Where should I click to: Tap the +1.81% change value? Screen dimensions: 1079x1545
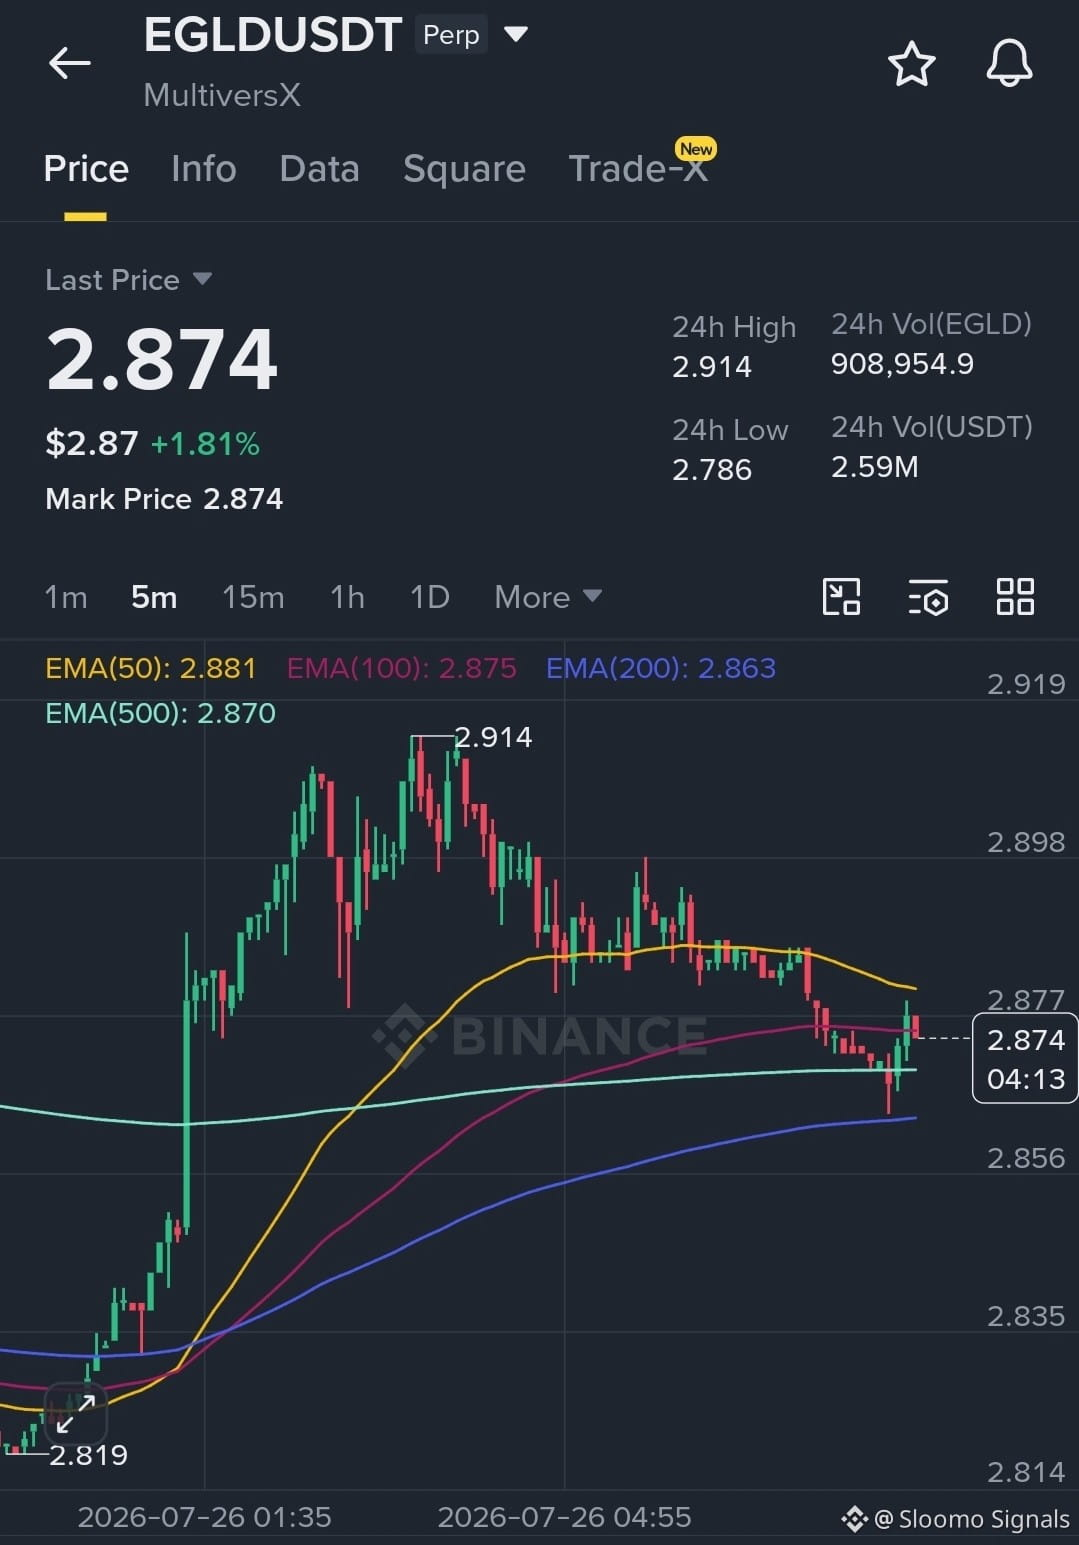coord(205,443)
